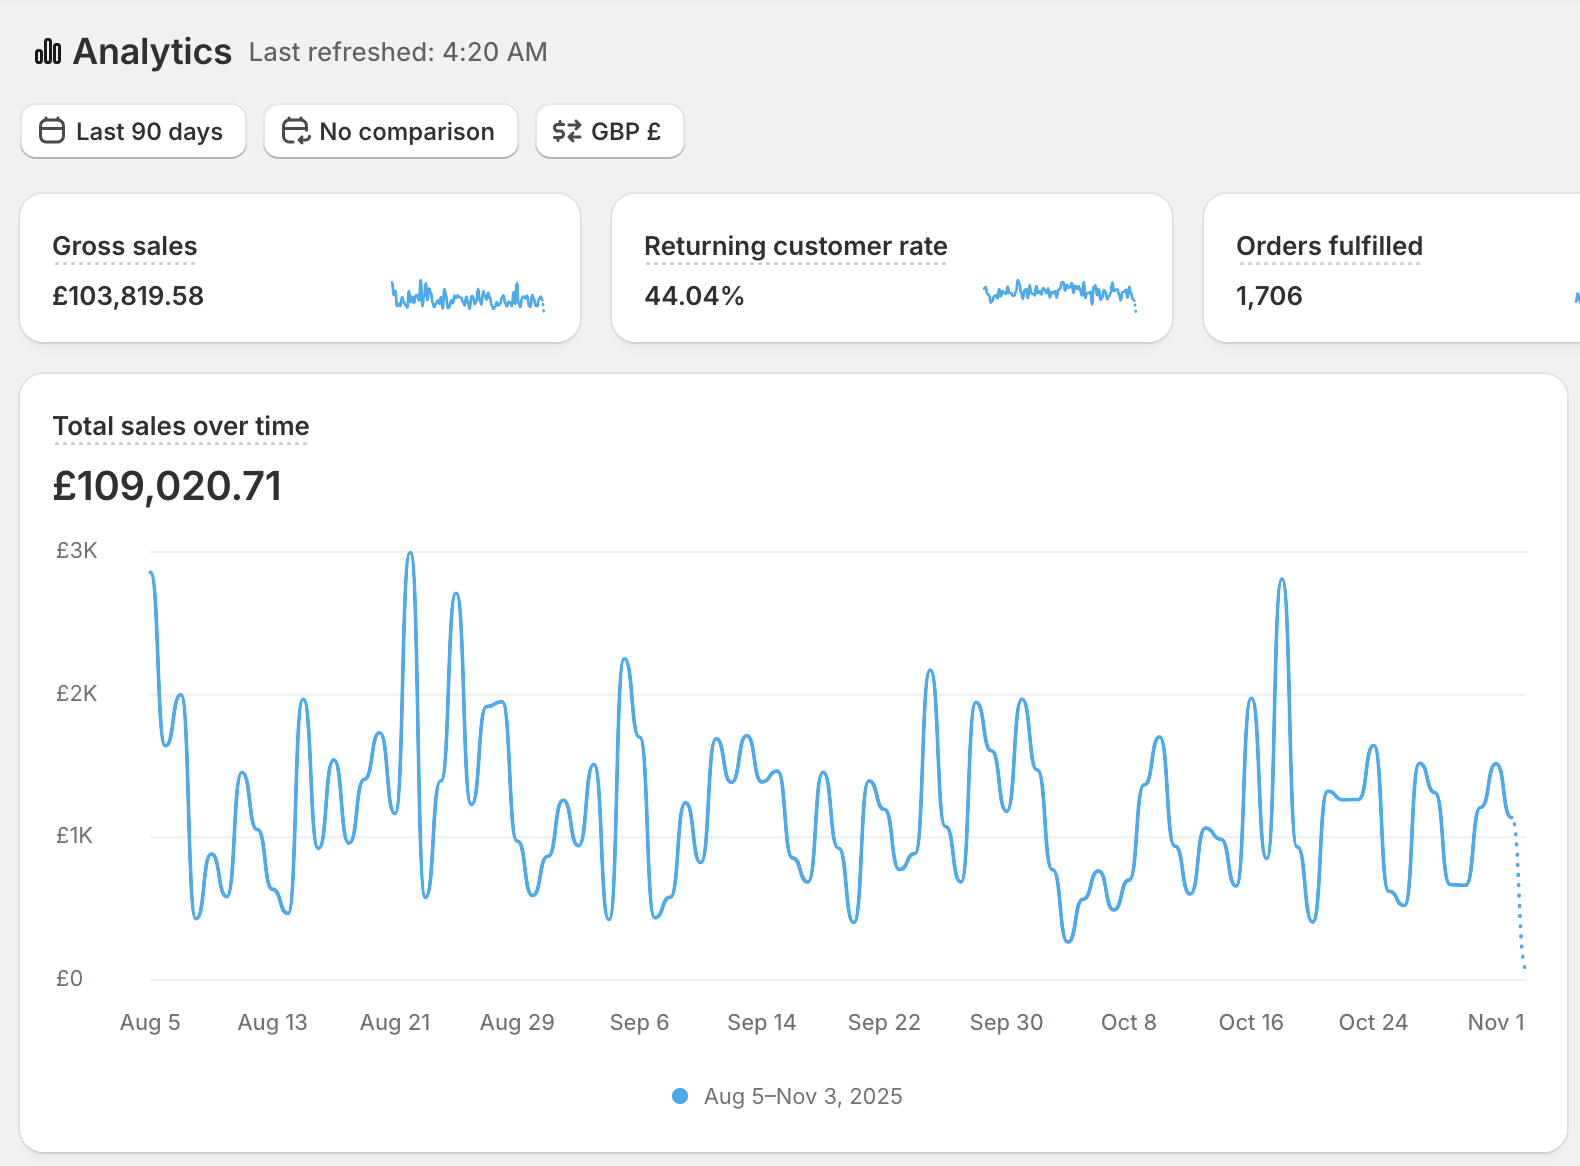This screenshot has height=1166, width=1580.
Task: Click the dotted projected segment of the sales line
Action: tap(1519, 895)
